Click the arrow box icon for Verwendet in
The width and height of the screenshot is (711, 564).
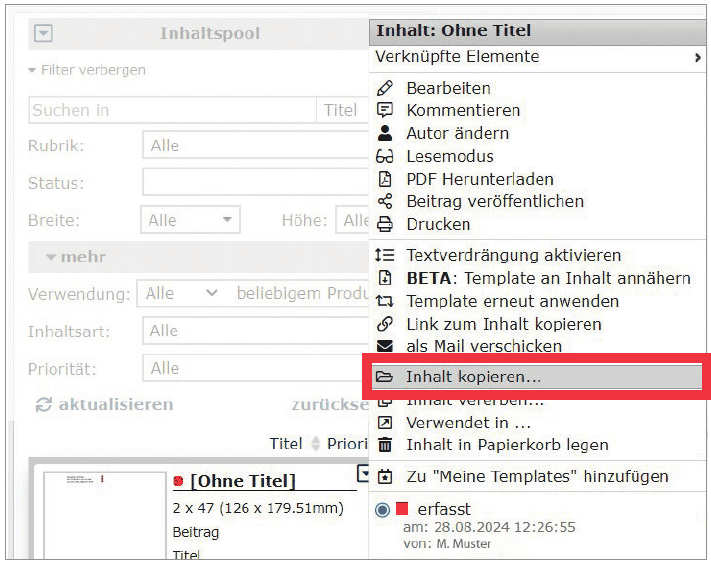[x=385, y=423]
